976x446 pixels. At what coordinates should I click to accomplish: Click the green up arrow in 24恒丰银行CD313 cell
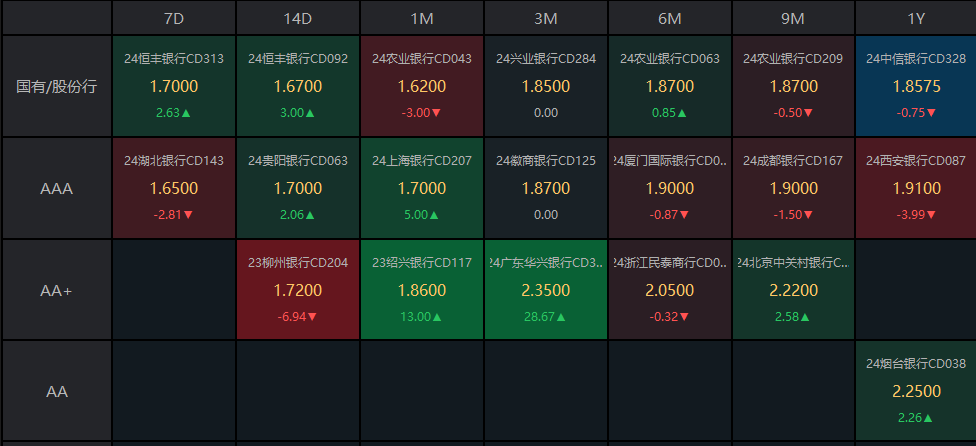(x=186, y=113)
